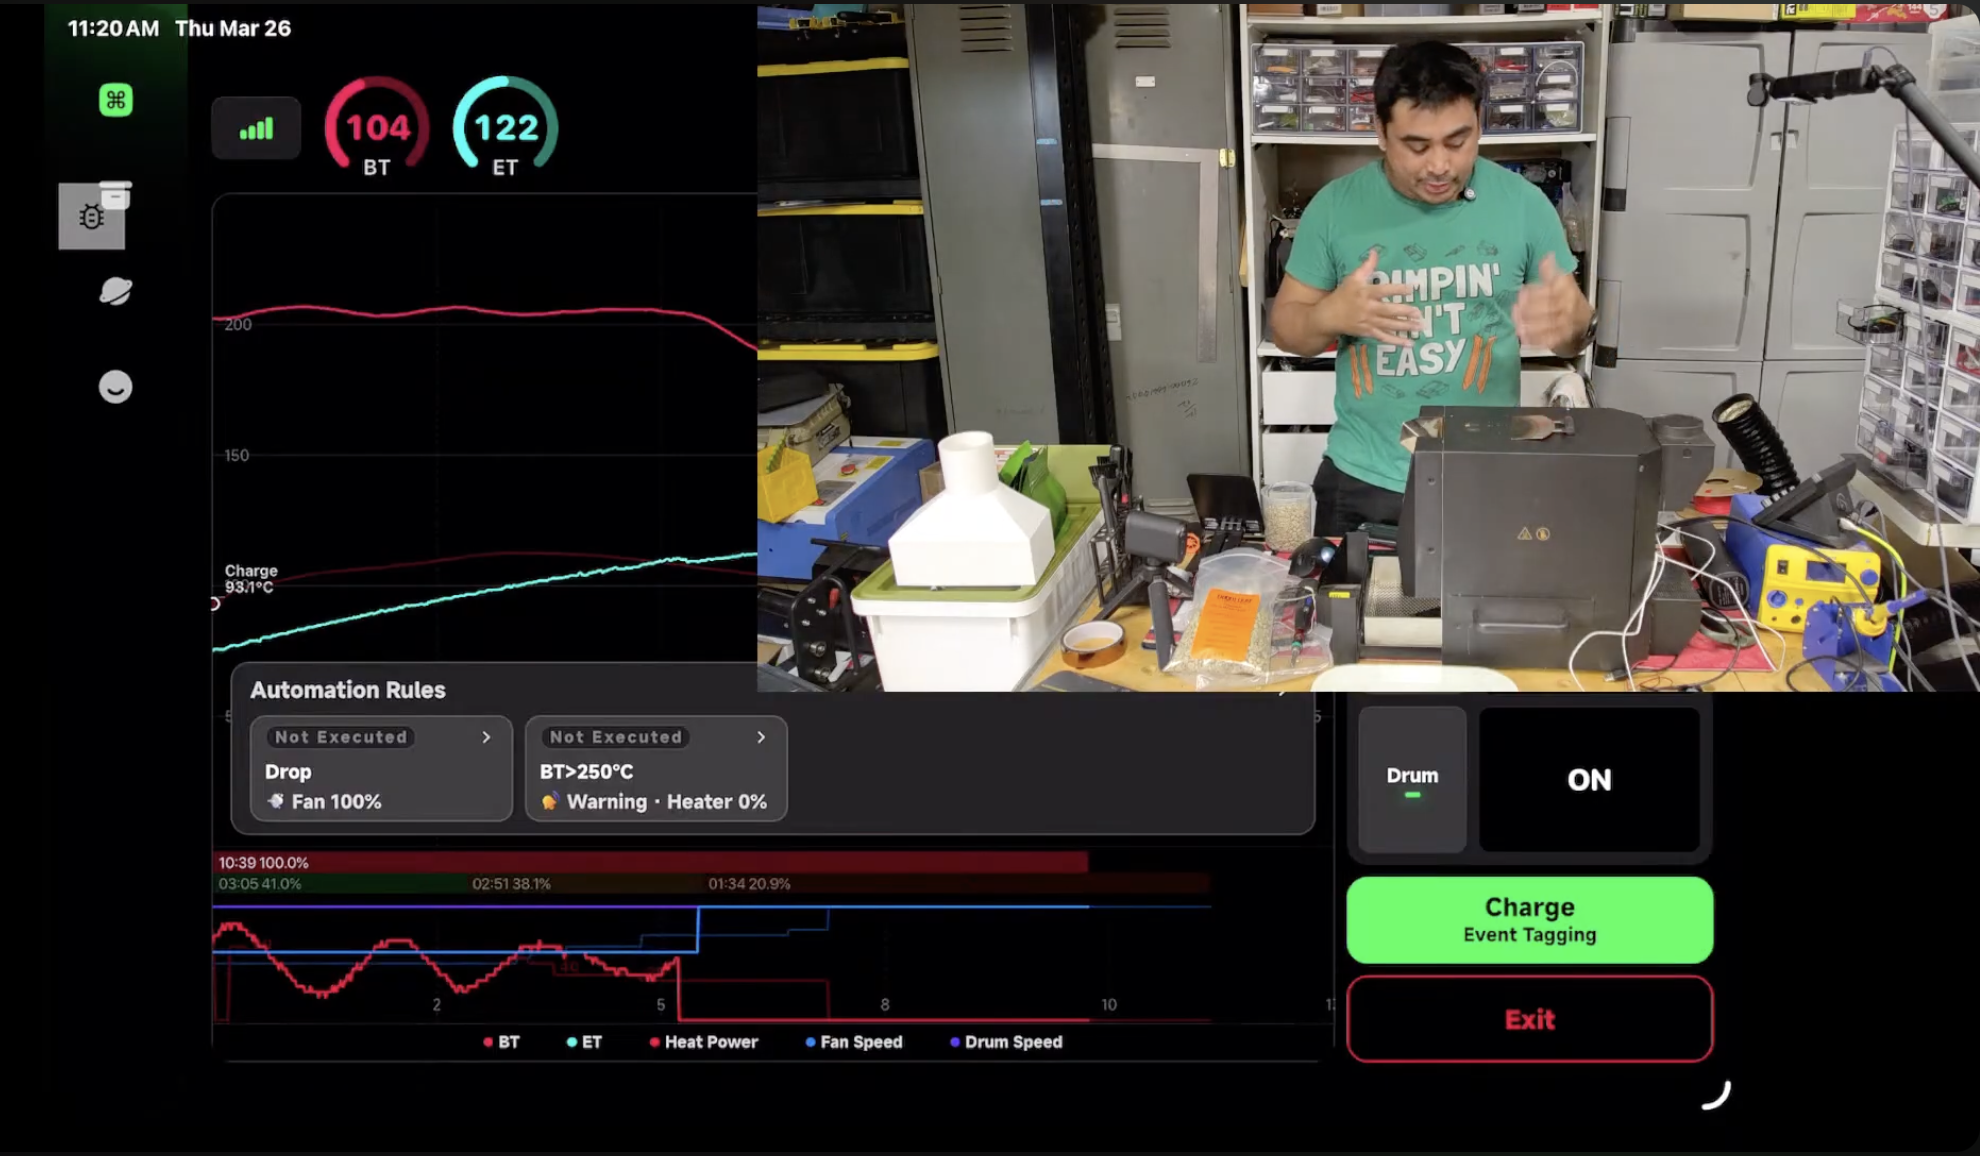Toggle Heat Power series in legend

click(703, 1042)
